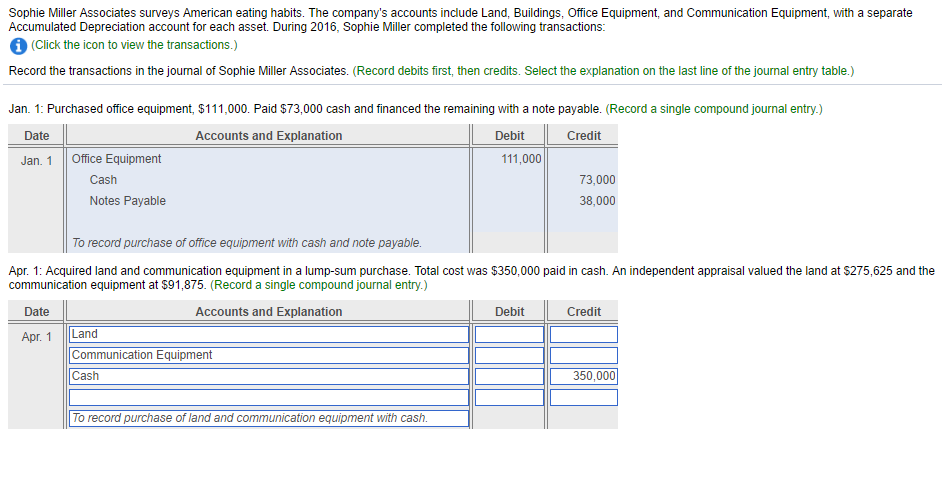
Task: Click the Credit field in the Land row
Action: [583, 334]
